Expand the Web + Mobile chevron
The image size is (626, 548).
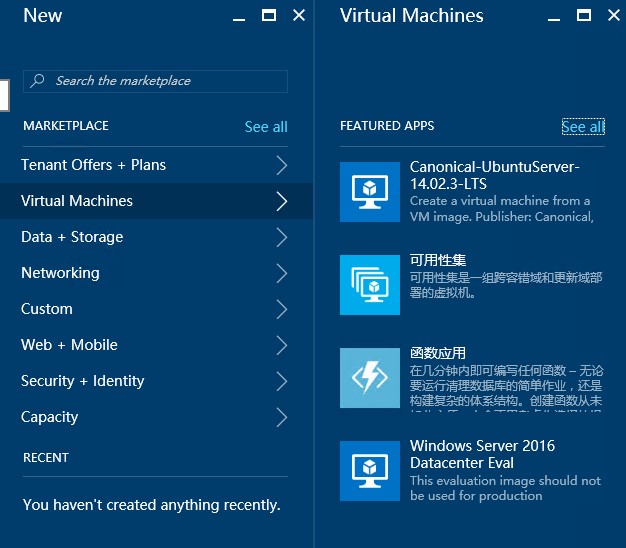282,345
